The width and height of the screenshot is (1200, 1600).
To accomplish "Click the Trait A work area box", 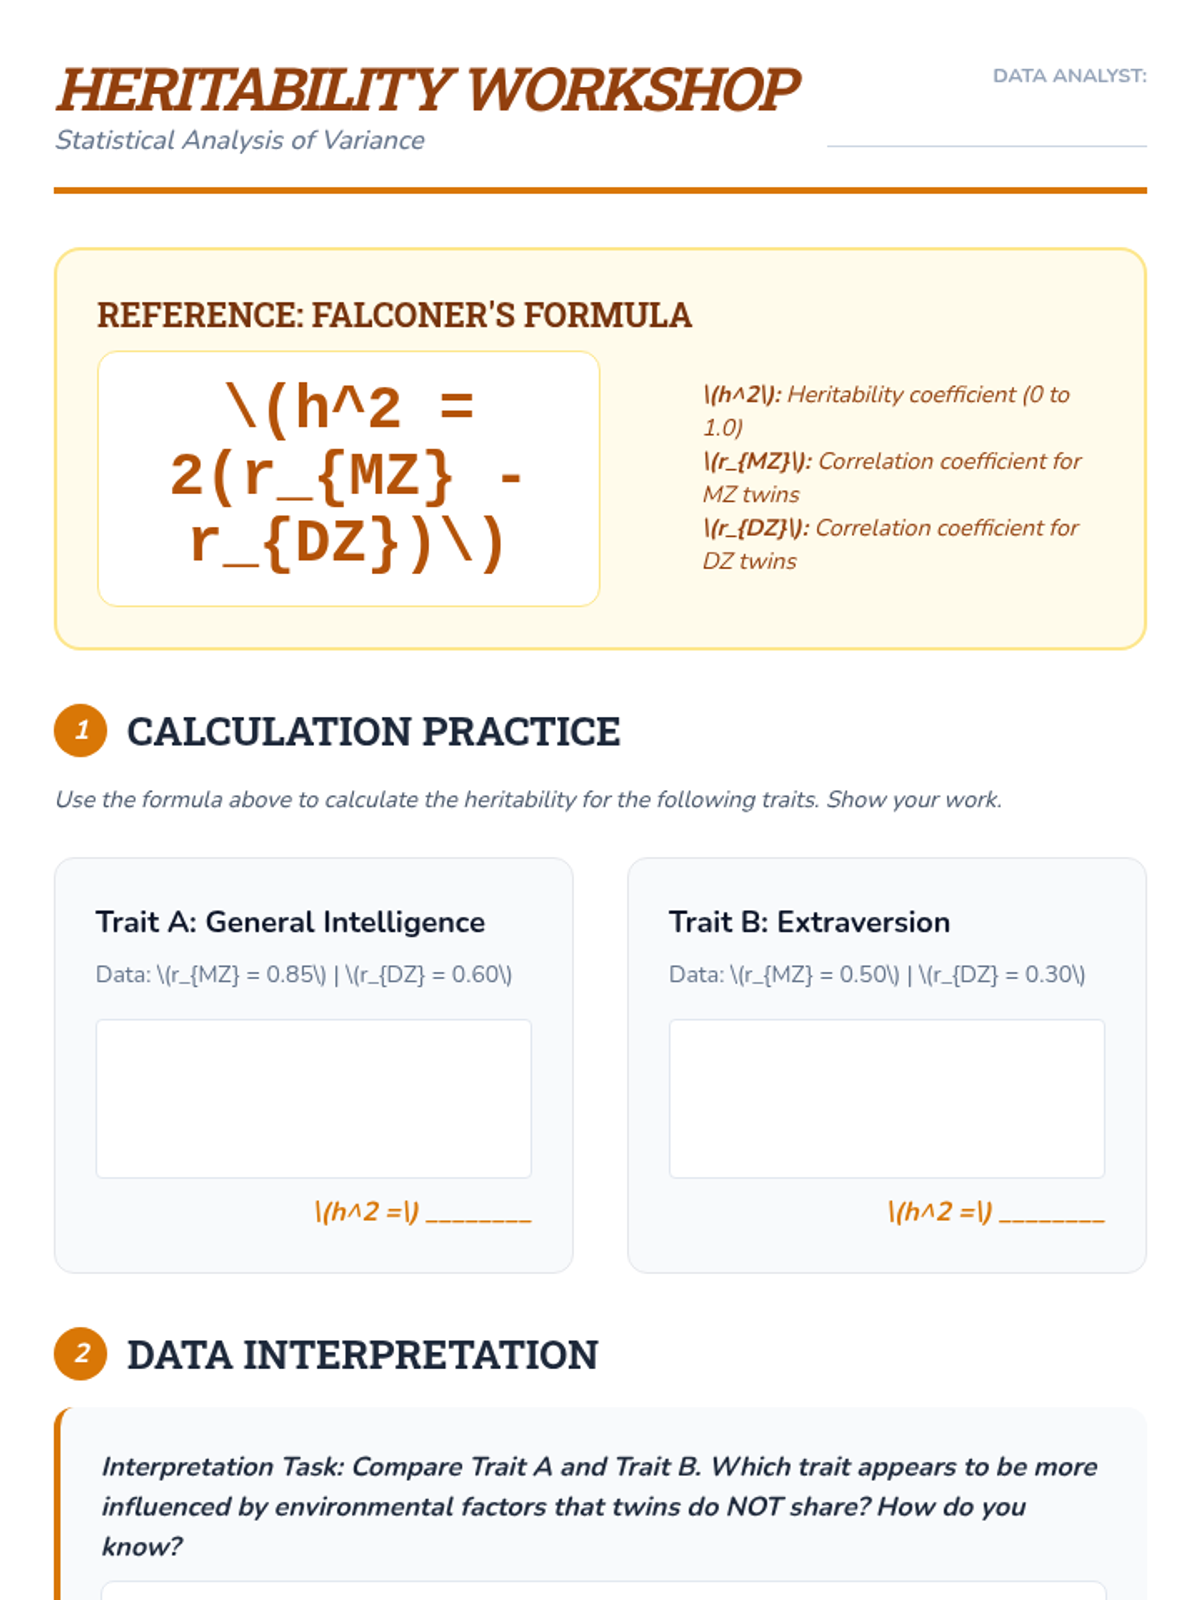I will pyautogui.click(x=313, y=1098).
